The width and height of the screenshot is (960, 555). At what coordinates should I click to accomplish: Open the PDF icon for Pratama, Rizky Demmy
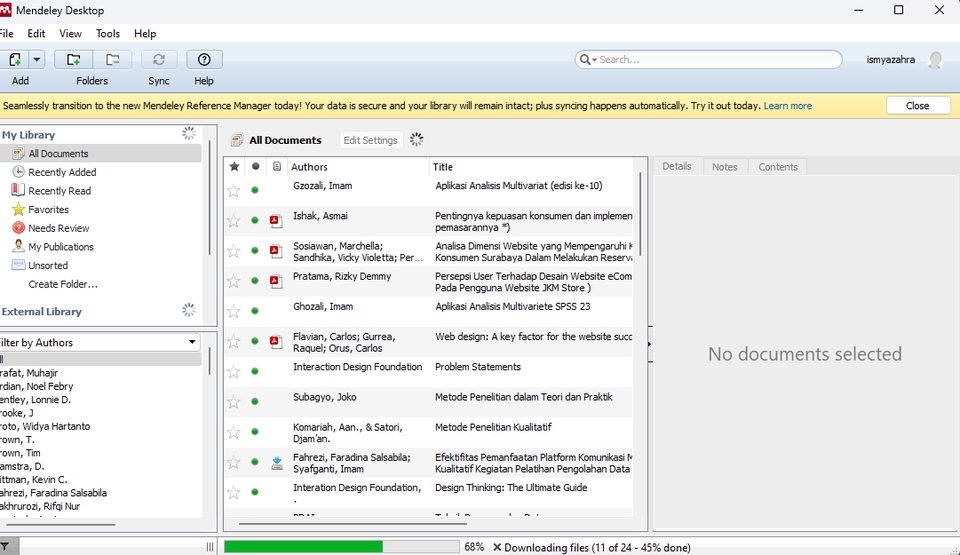click(276, 281)
